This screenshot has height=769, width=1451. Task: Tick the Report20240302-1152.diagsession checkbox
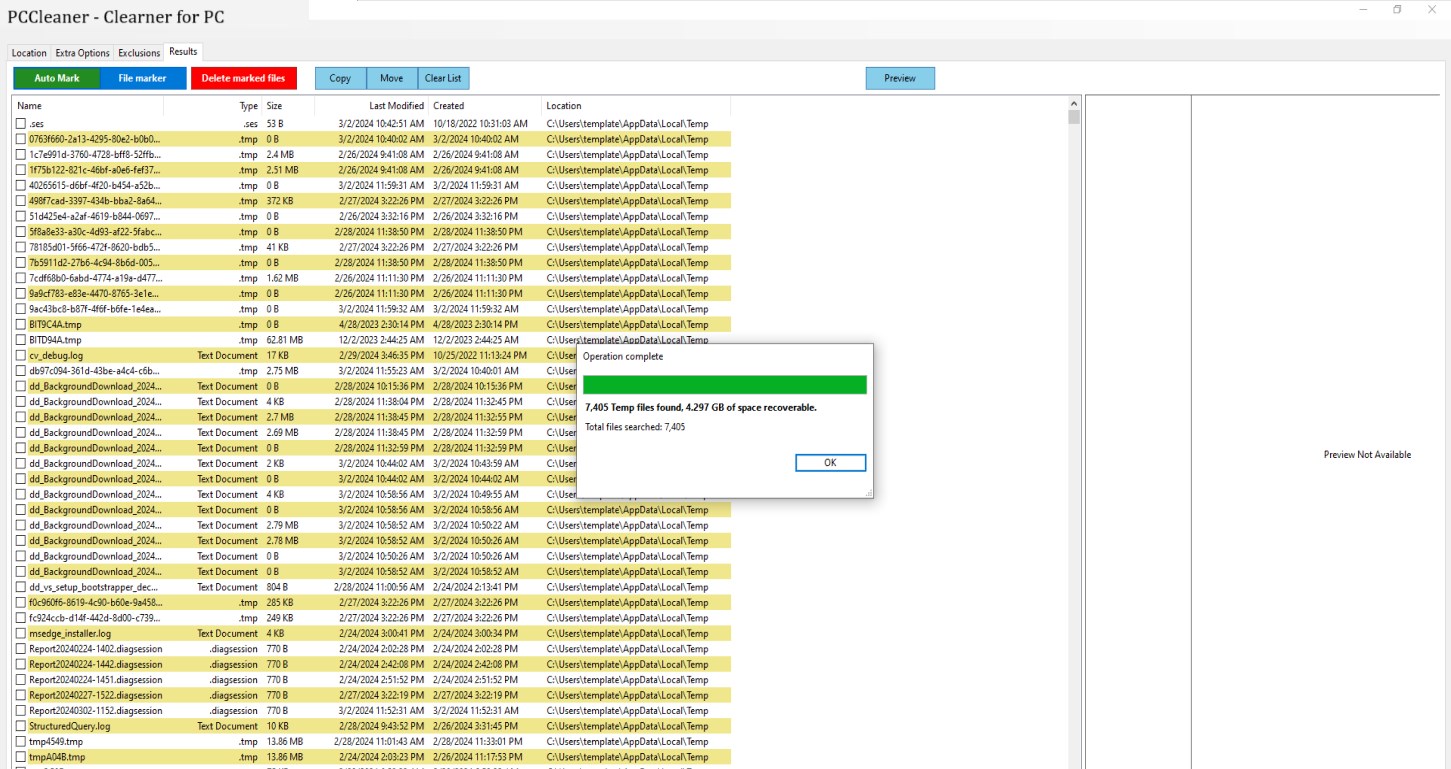click(x=20, y=711)
